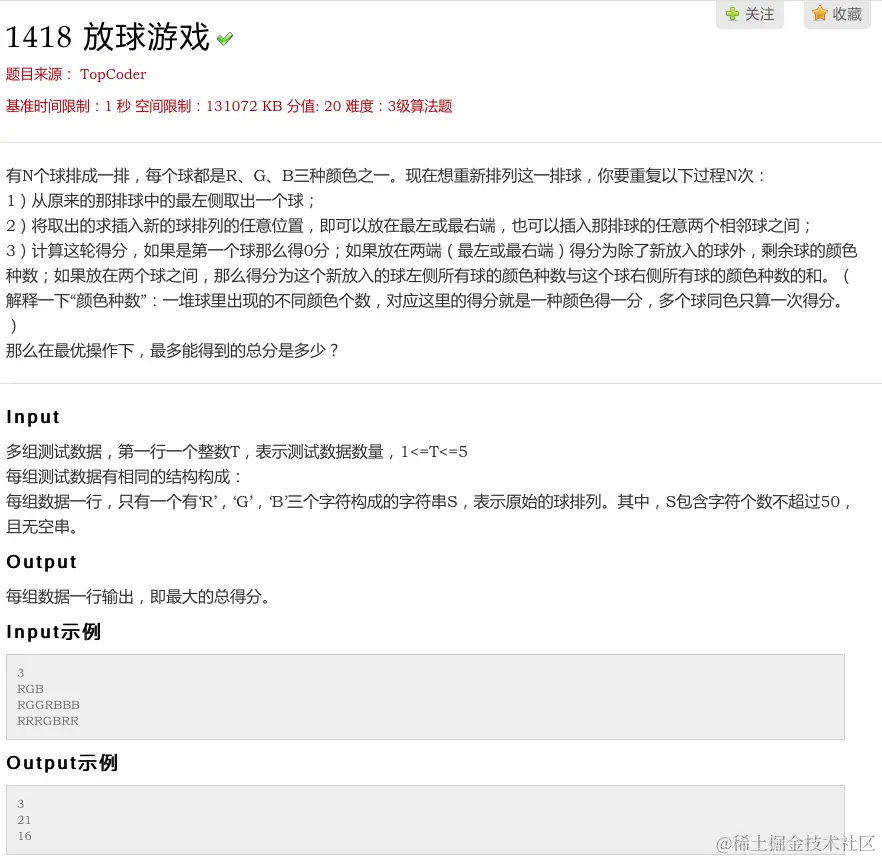
Task: Click the 难度：3级算法题 text
Action: click(x=399, y=106)
